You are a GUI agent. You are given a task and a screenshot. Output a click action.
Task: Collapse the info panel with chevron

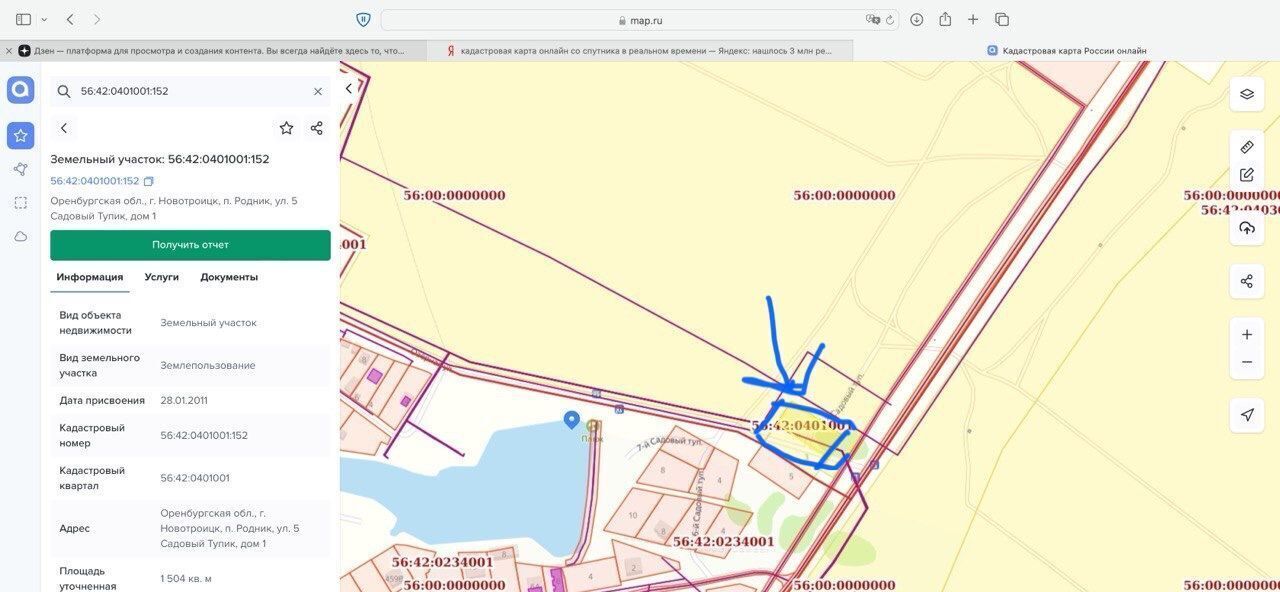pos(348,88)
